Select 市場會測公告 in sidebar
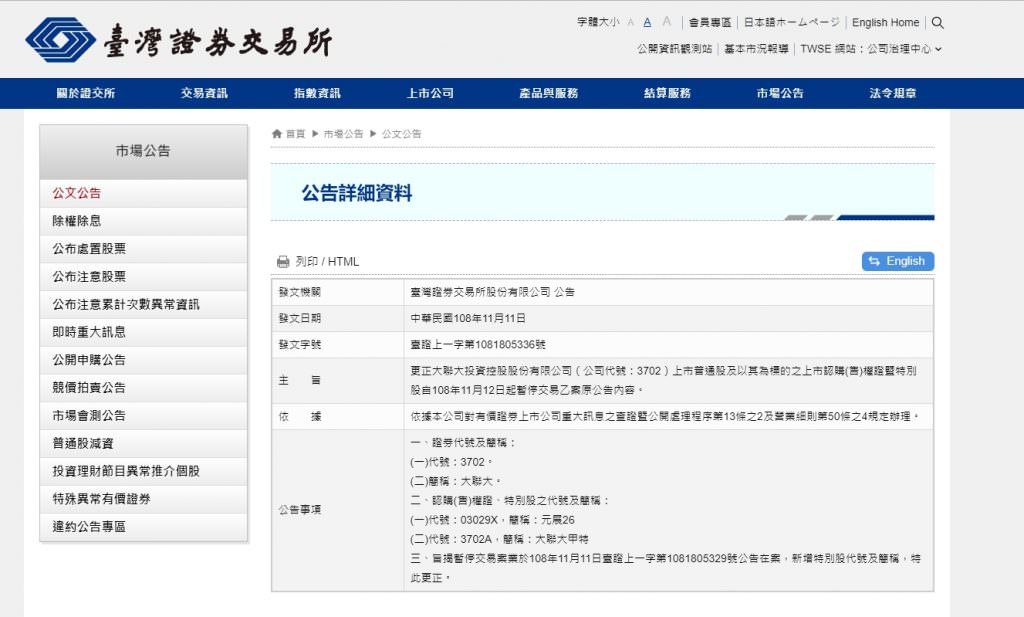Image resolution: width=1024 pixels, height=617 pixels. coord(144,415)
